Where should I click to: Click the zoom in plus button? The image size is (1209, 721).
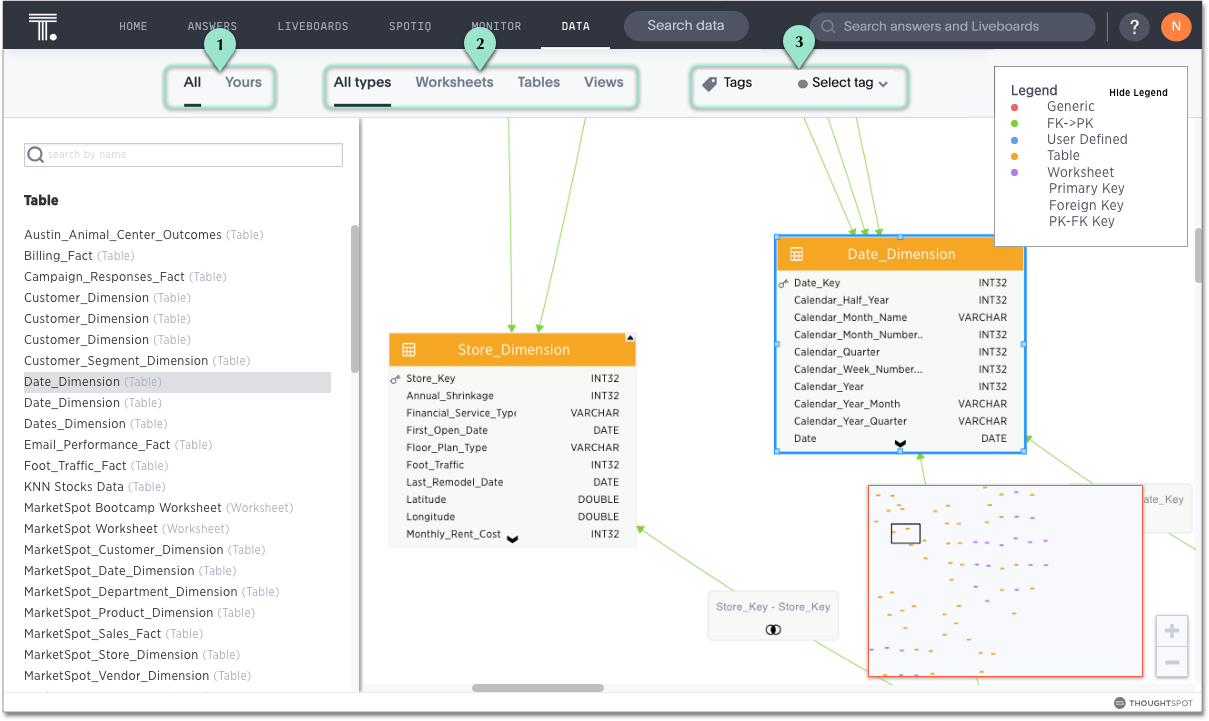[x=1172, y=632]
